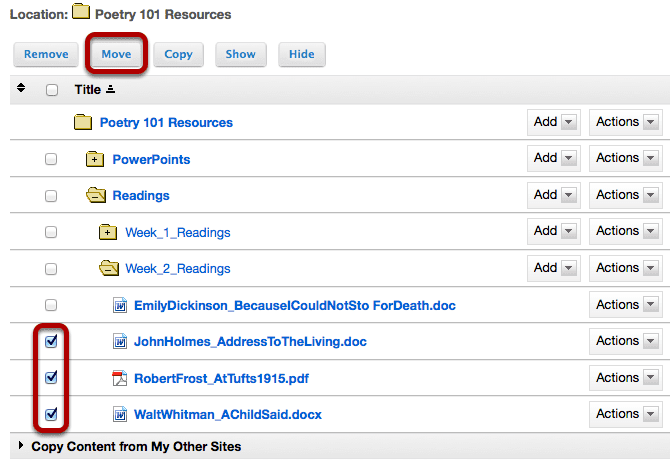This screenshot has width=670, height=461.
Task: Expand Copy Content from My Other Sites
Action: tap(21, 446)
